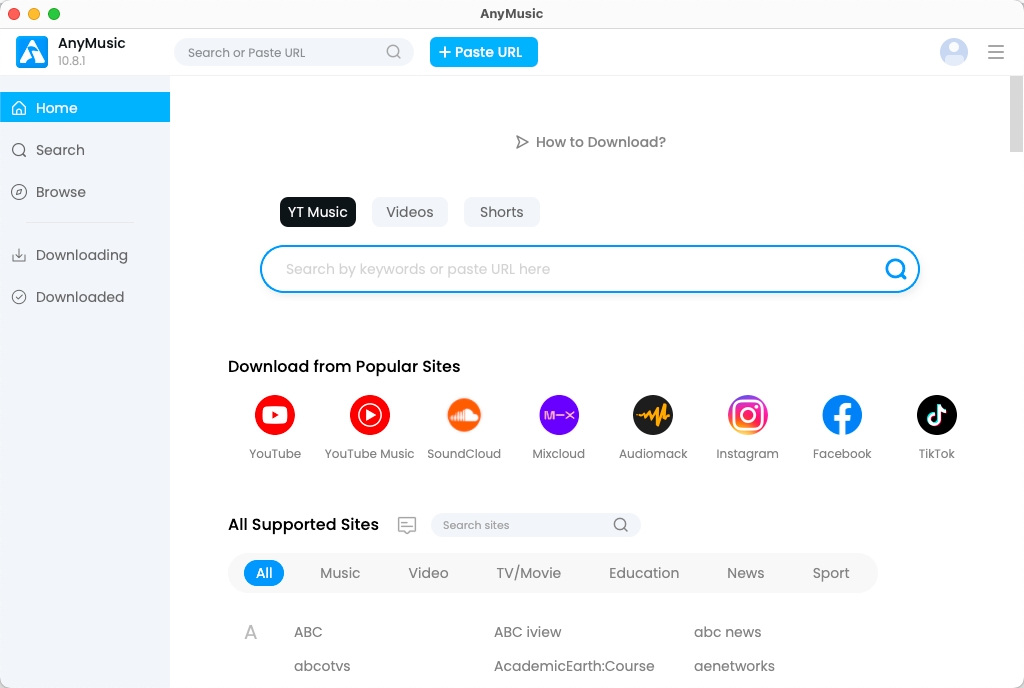
Task: Switch to the Videos tab
Action: click(409, 212)
